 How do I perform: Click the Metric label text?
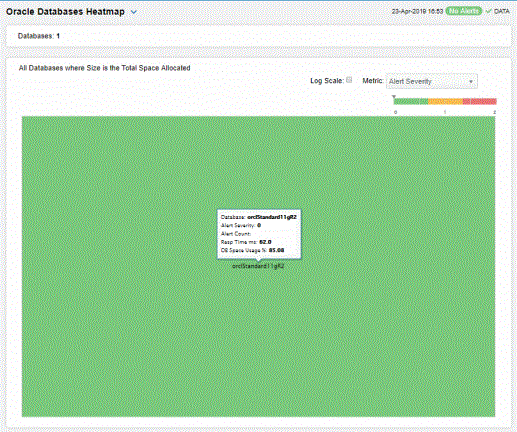click(372, 81)
